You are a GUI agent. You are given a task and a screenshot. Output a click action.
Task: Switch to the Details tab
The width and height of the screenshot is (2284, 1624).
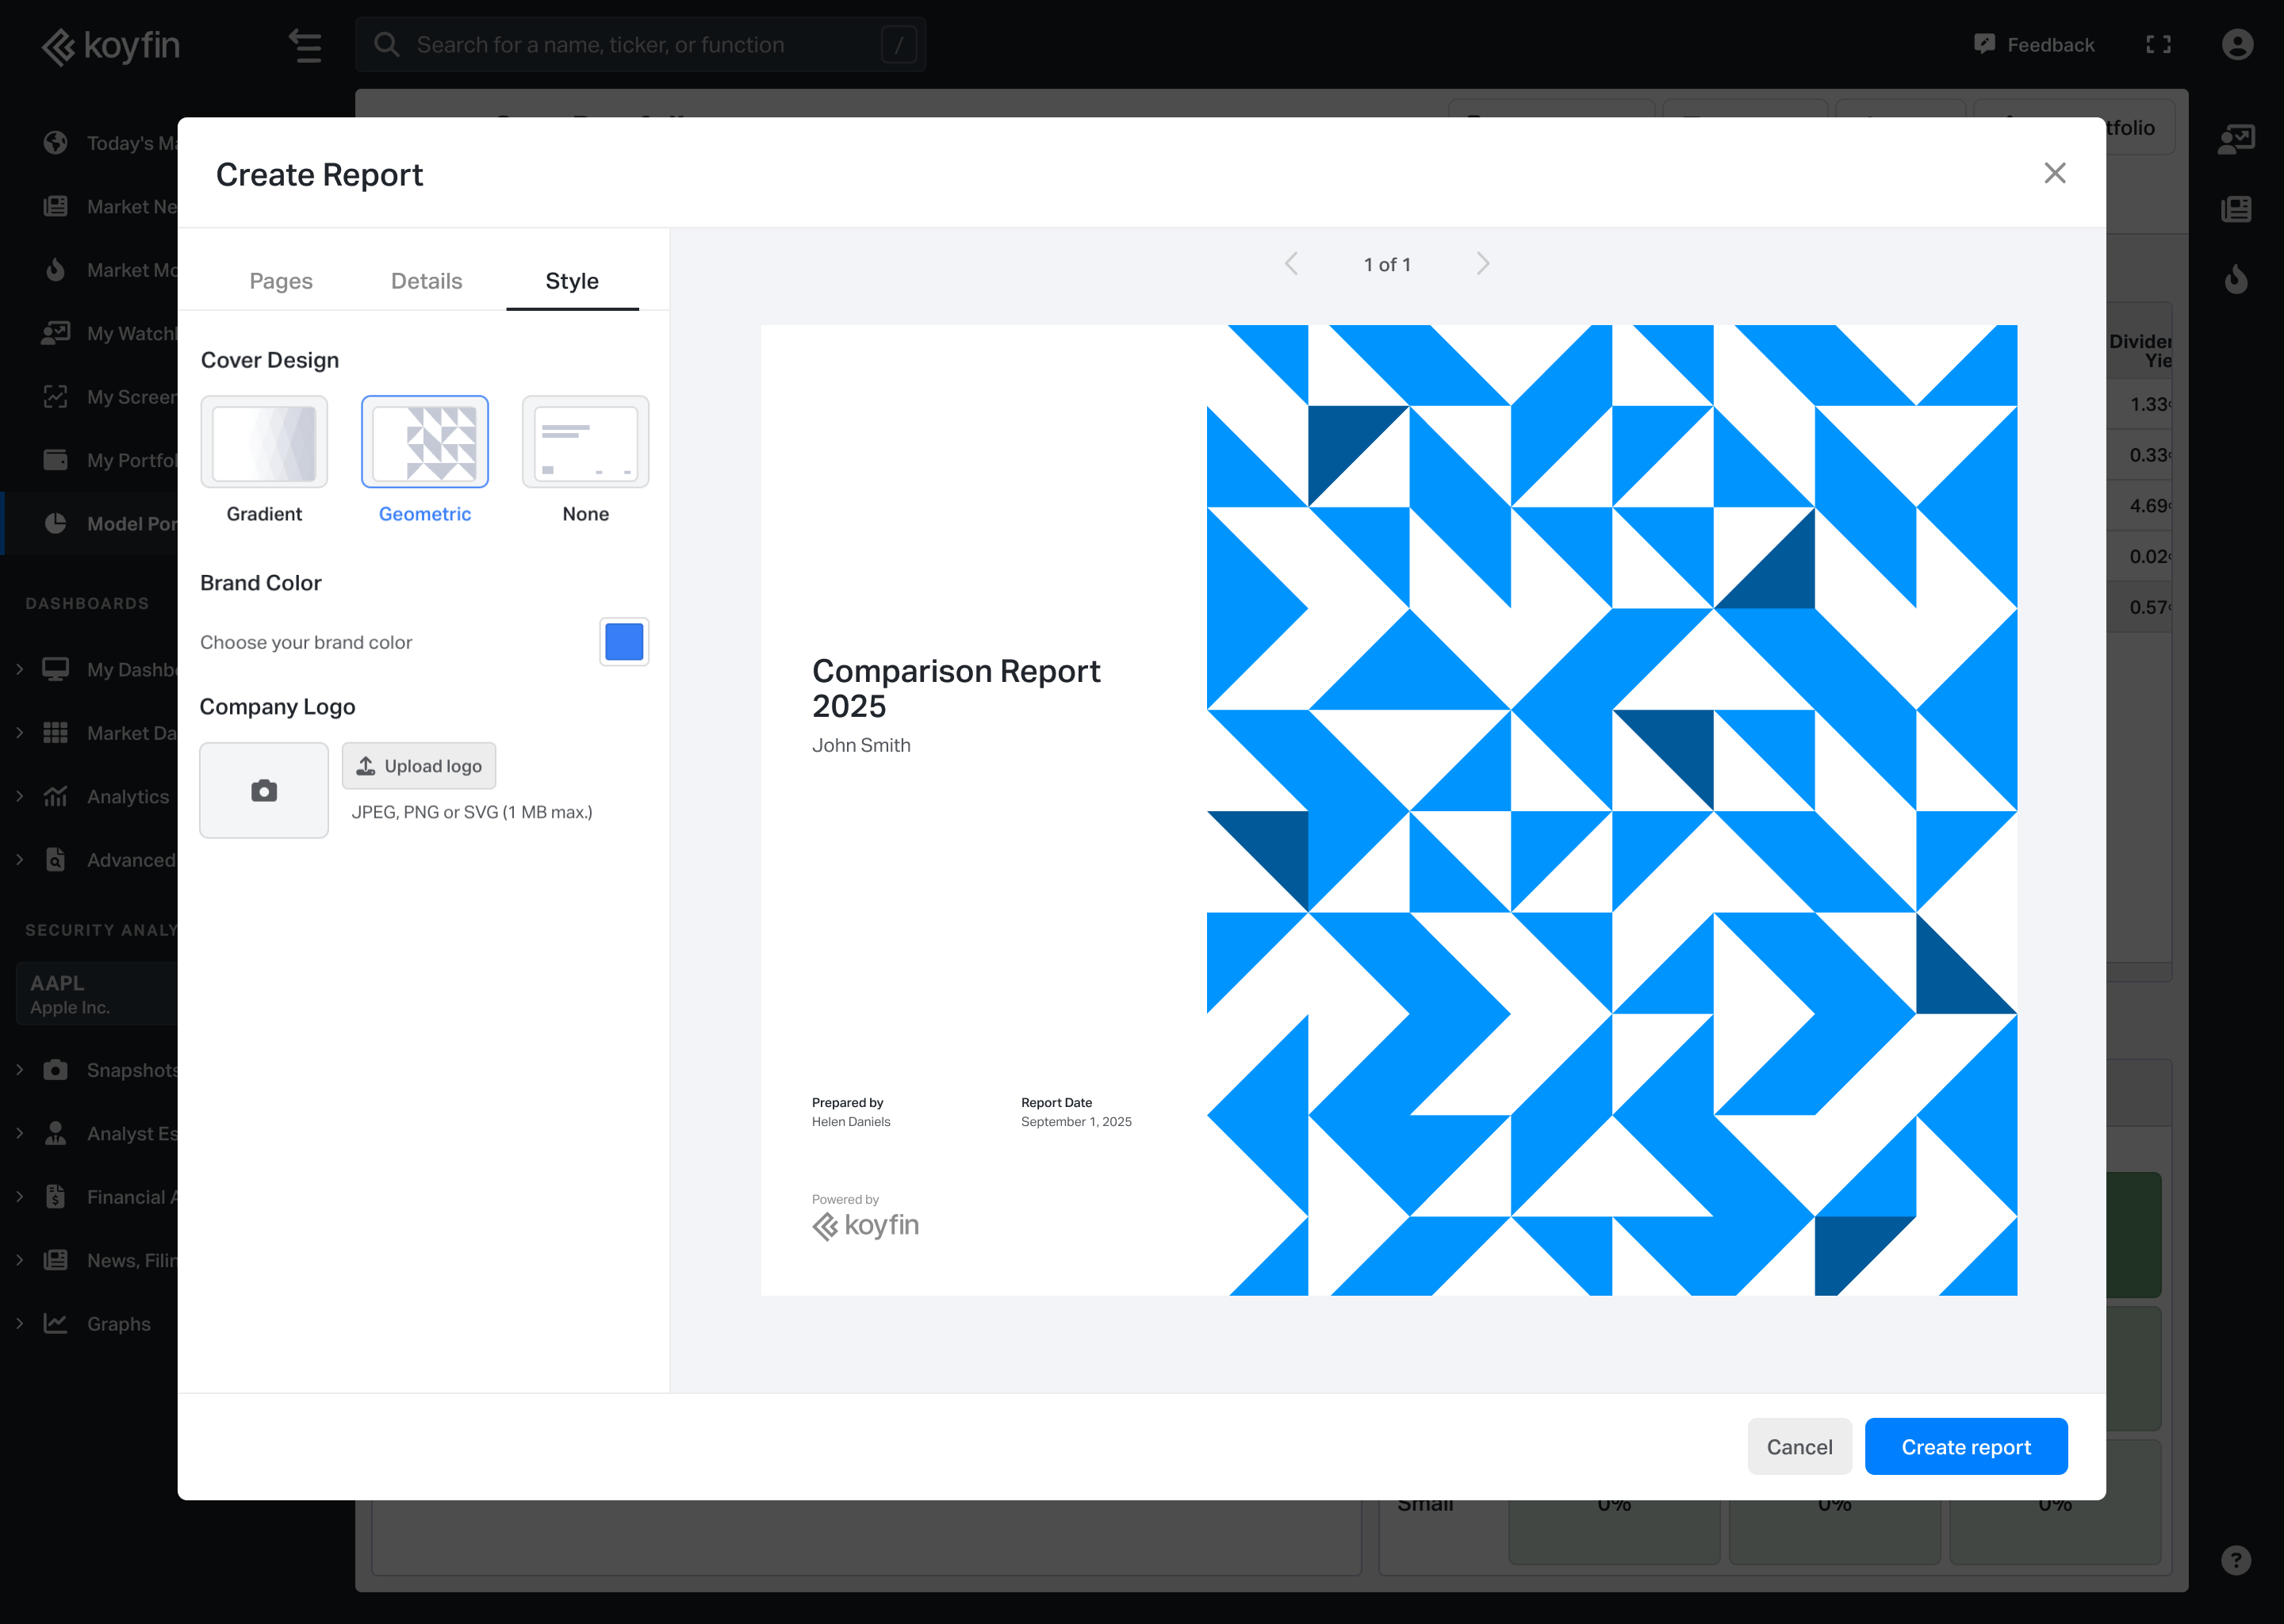427,281
